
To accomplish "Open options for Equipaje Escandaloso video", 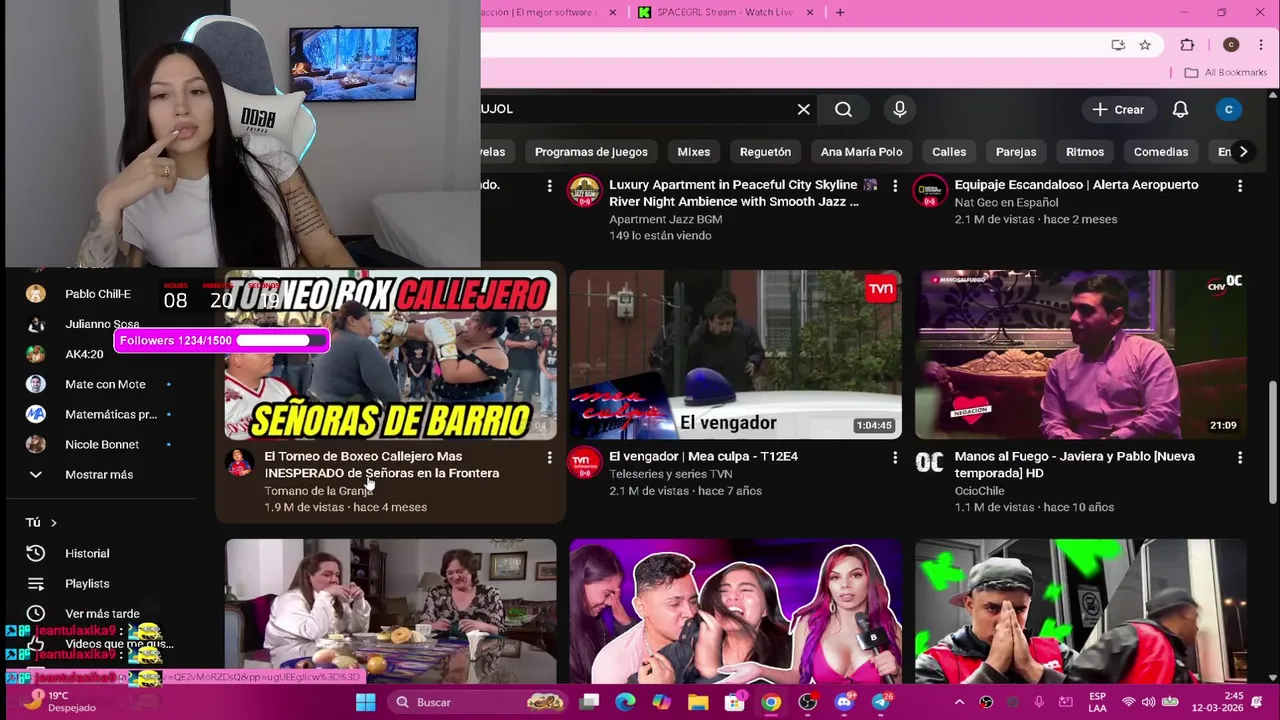I will click(1239, 186).
